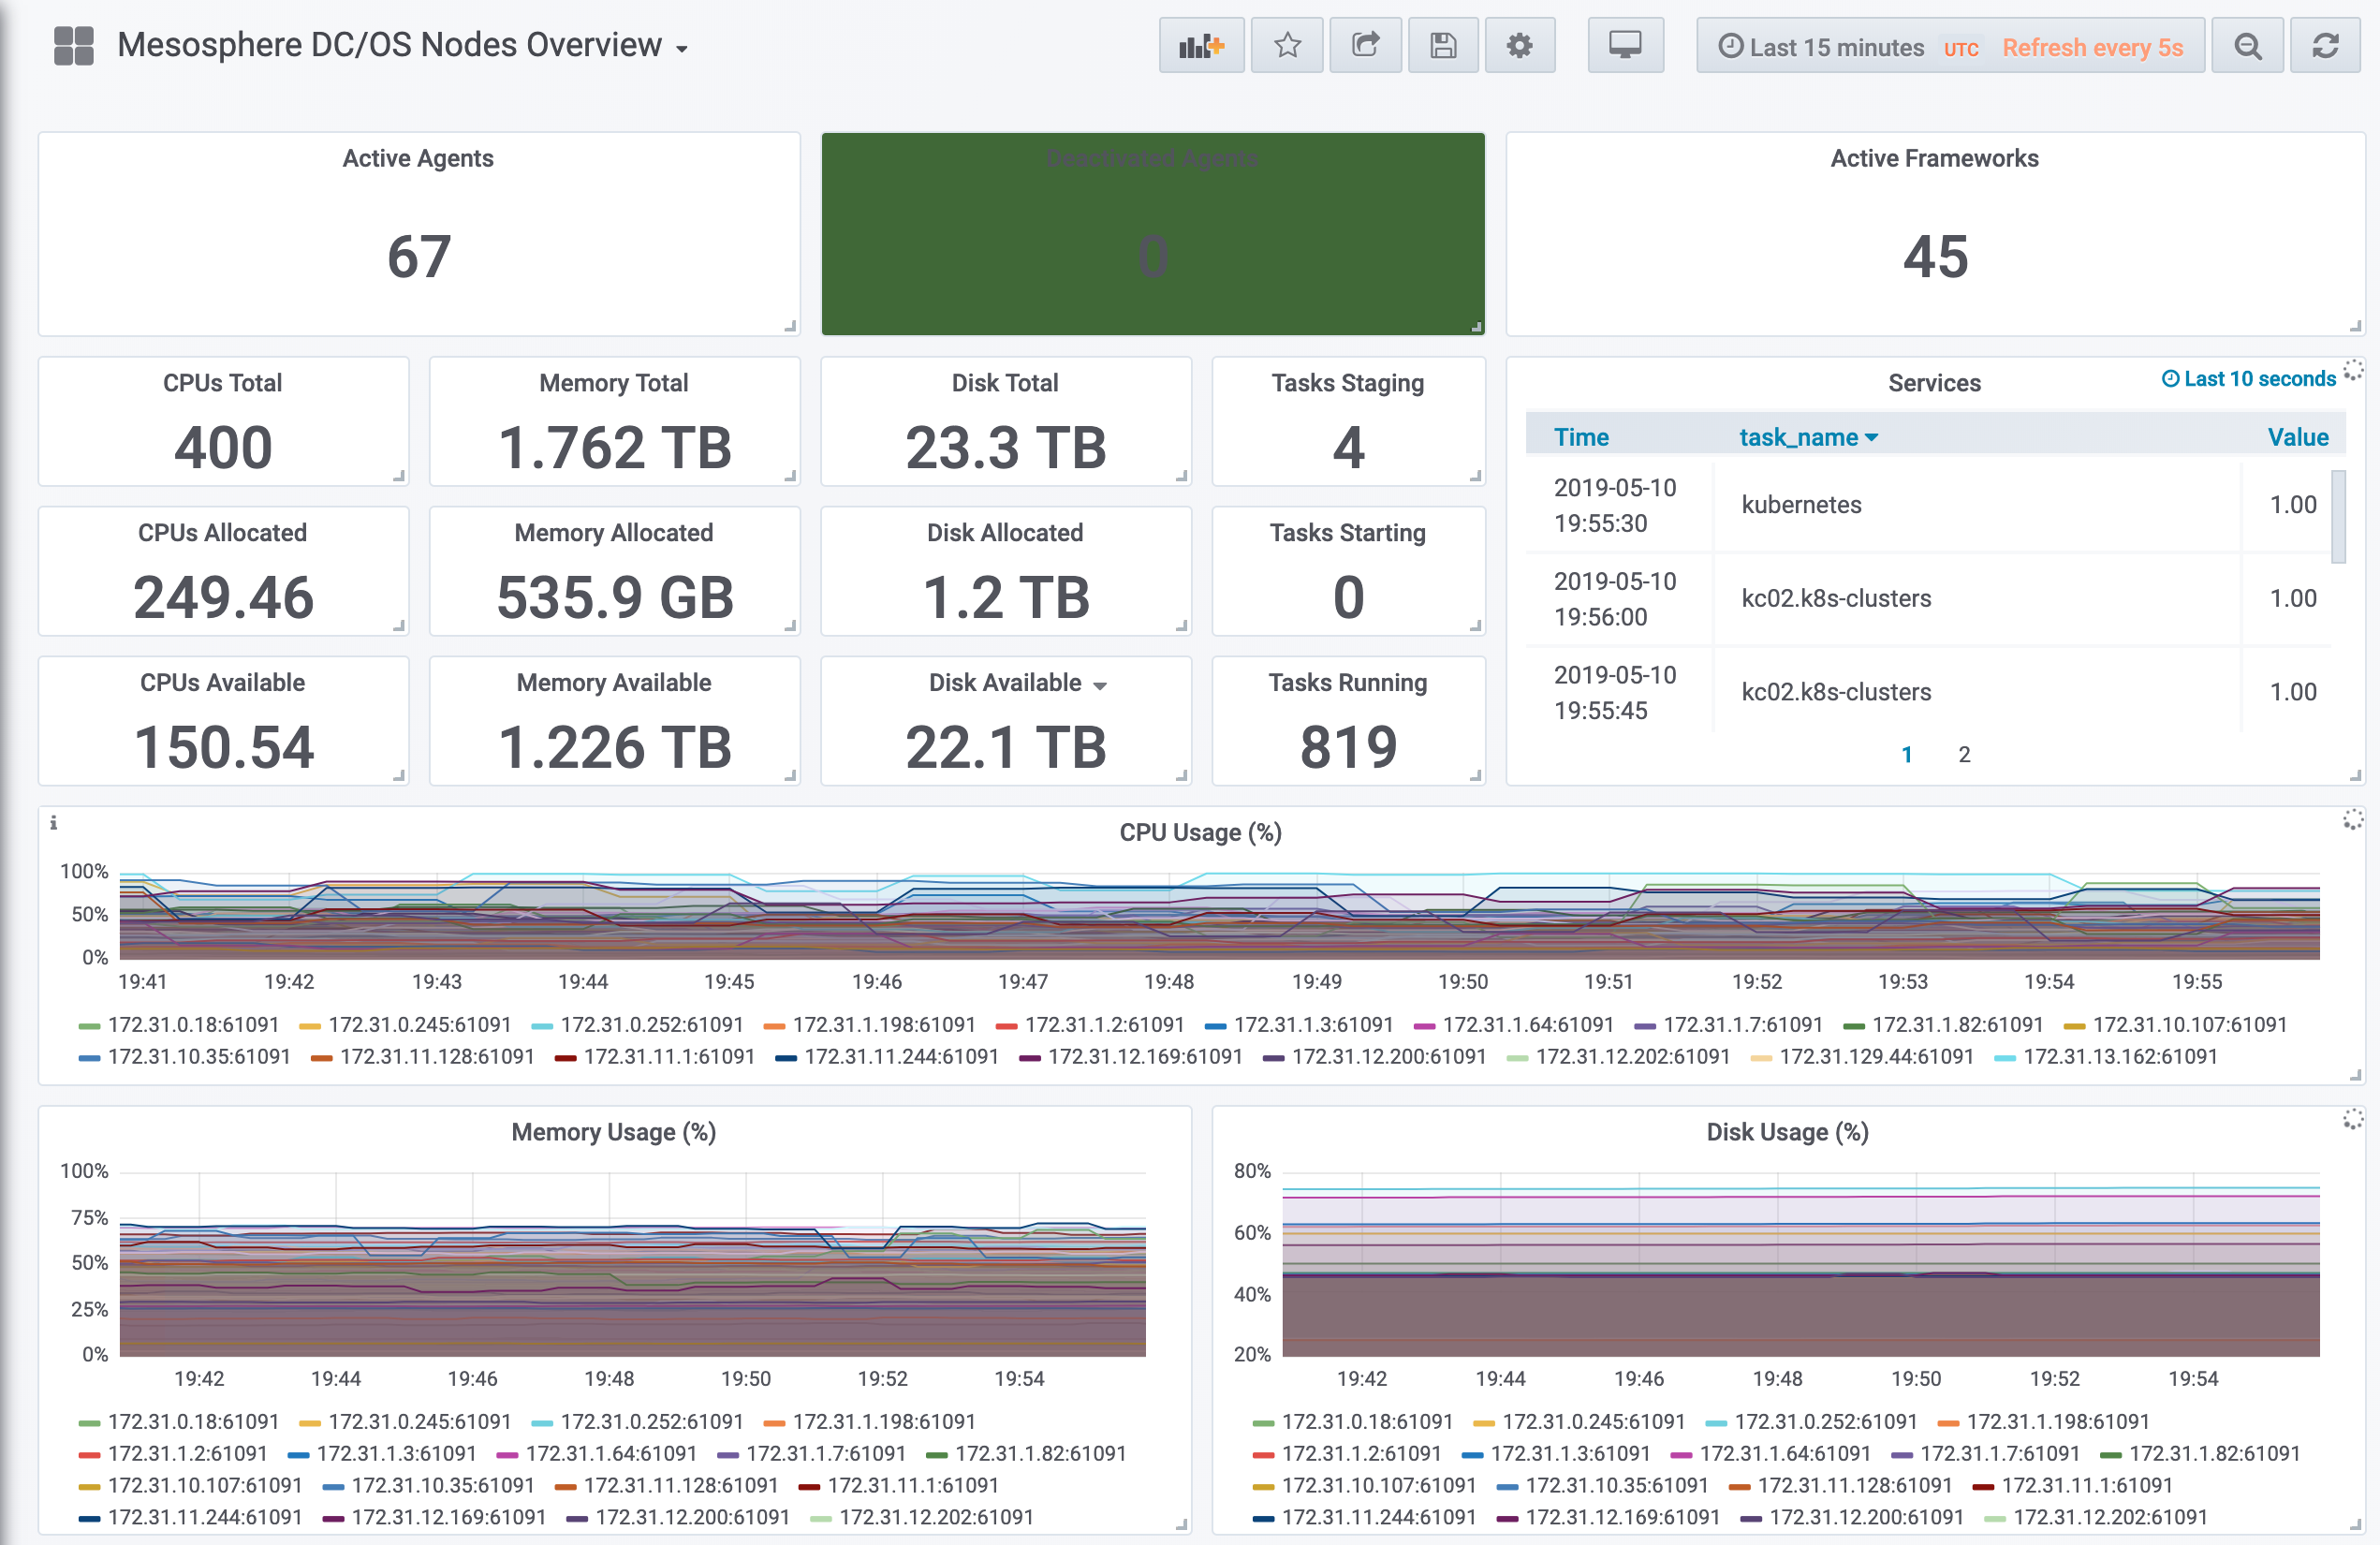The image size is (2380, 1545).
Task: Open the Share dashboard icon
Action: (1365, 46)
